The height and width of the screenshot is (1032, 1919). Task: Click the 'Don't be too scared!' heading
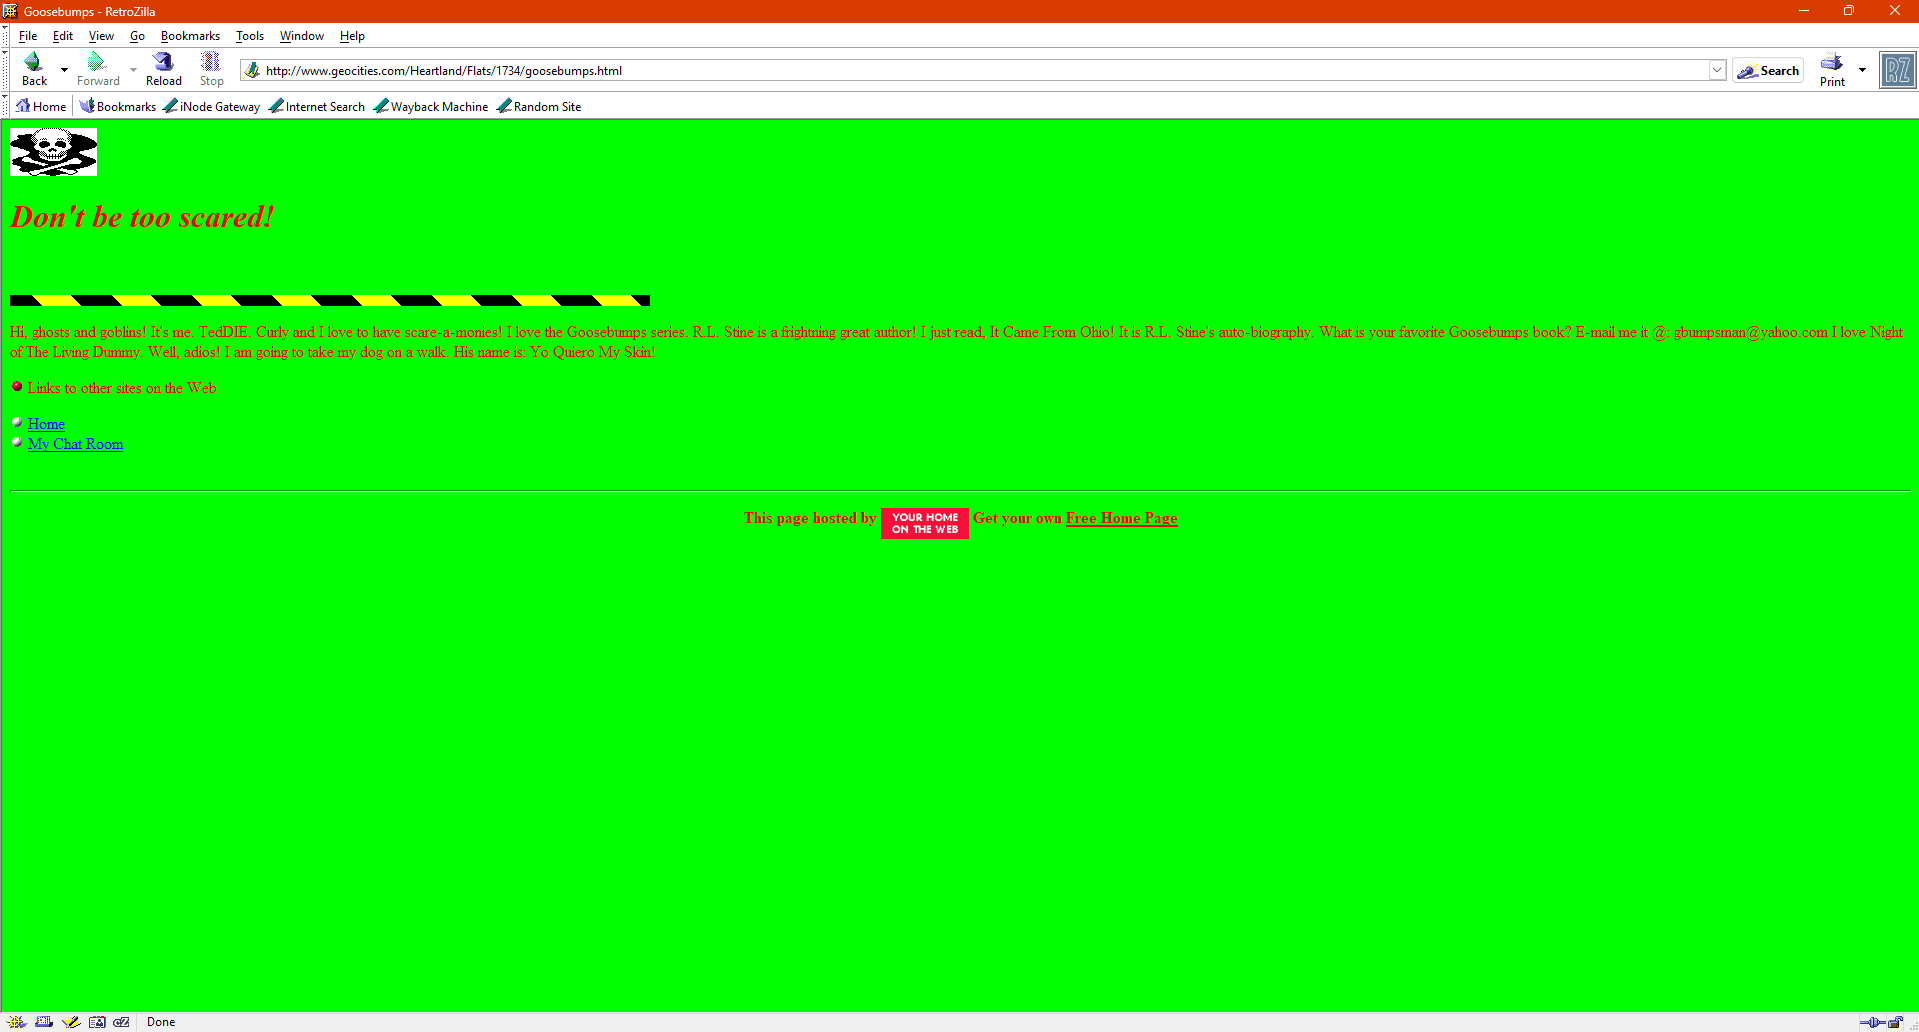(x=142, y=217)
